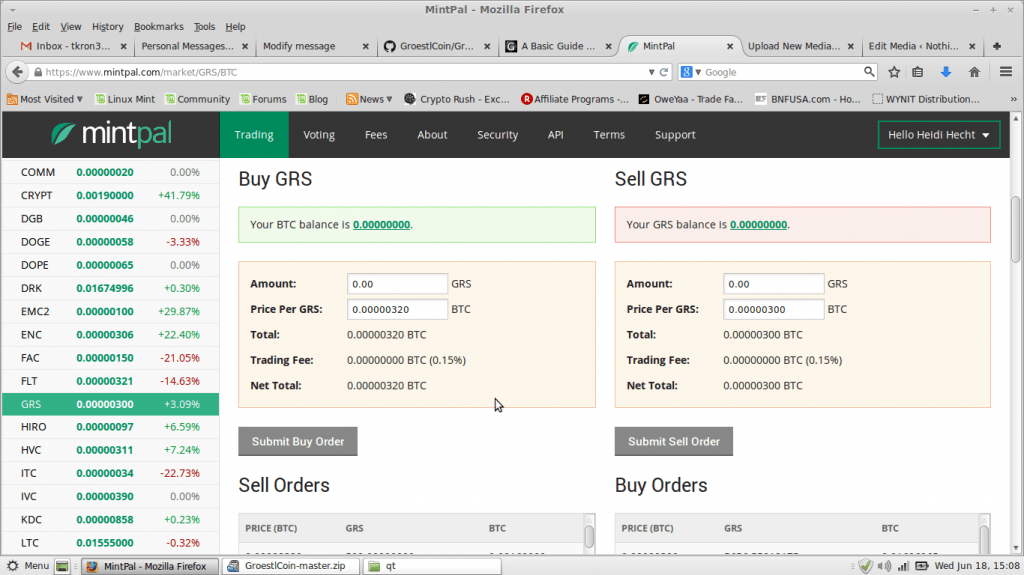This screenshot has width=1024, height=575.
Task: Open the OweYaa bookmark
Action: tap(691, 99)
